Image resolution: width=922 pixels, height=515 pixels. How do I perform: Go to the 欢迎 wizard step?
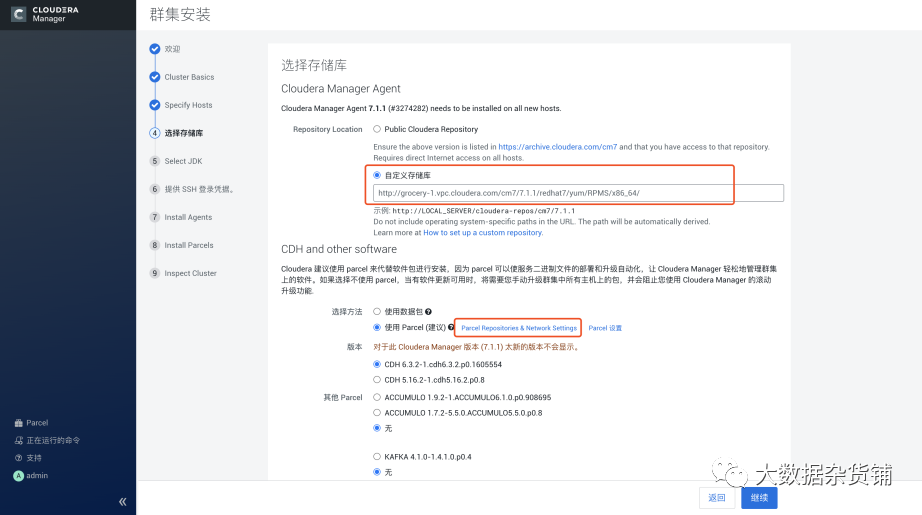pyautogui.click(x=165, y=49)
